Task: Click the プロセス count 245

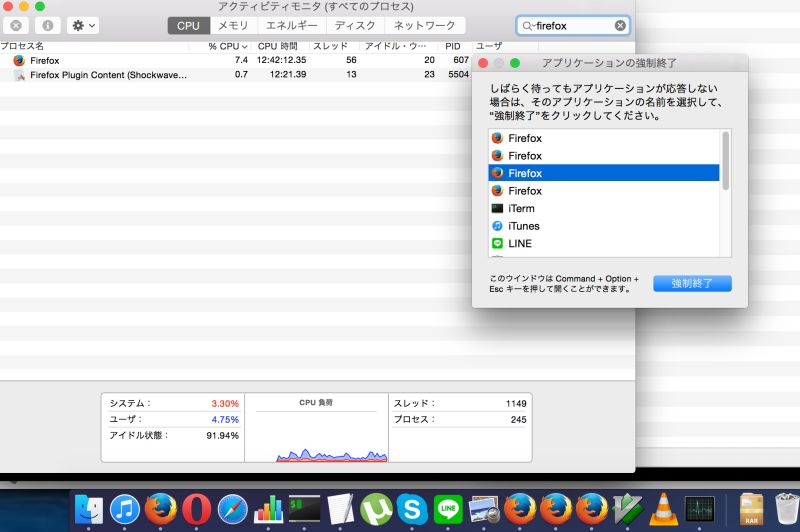Action: [518, 419]
